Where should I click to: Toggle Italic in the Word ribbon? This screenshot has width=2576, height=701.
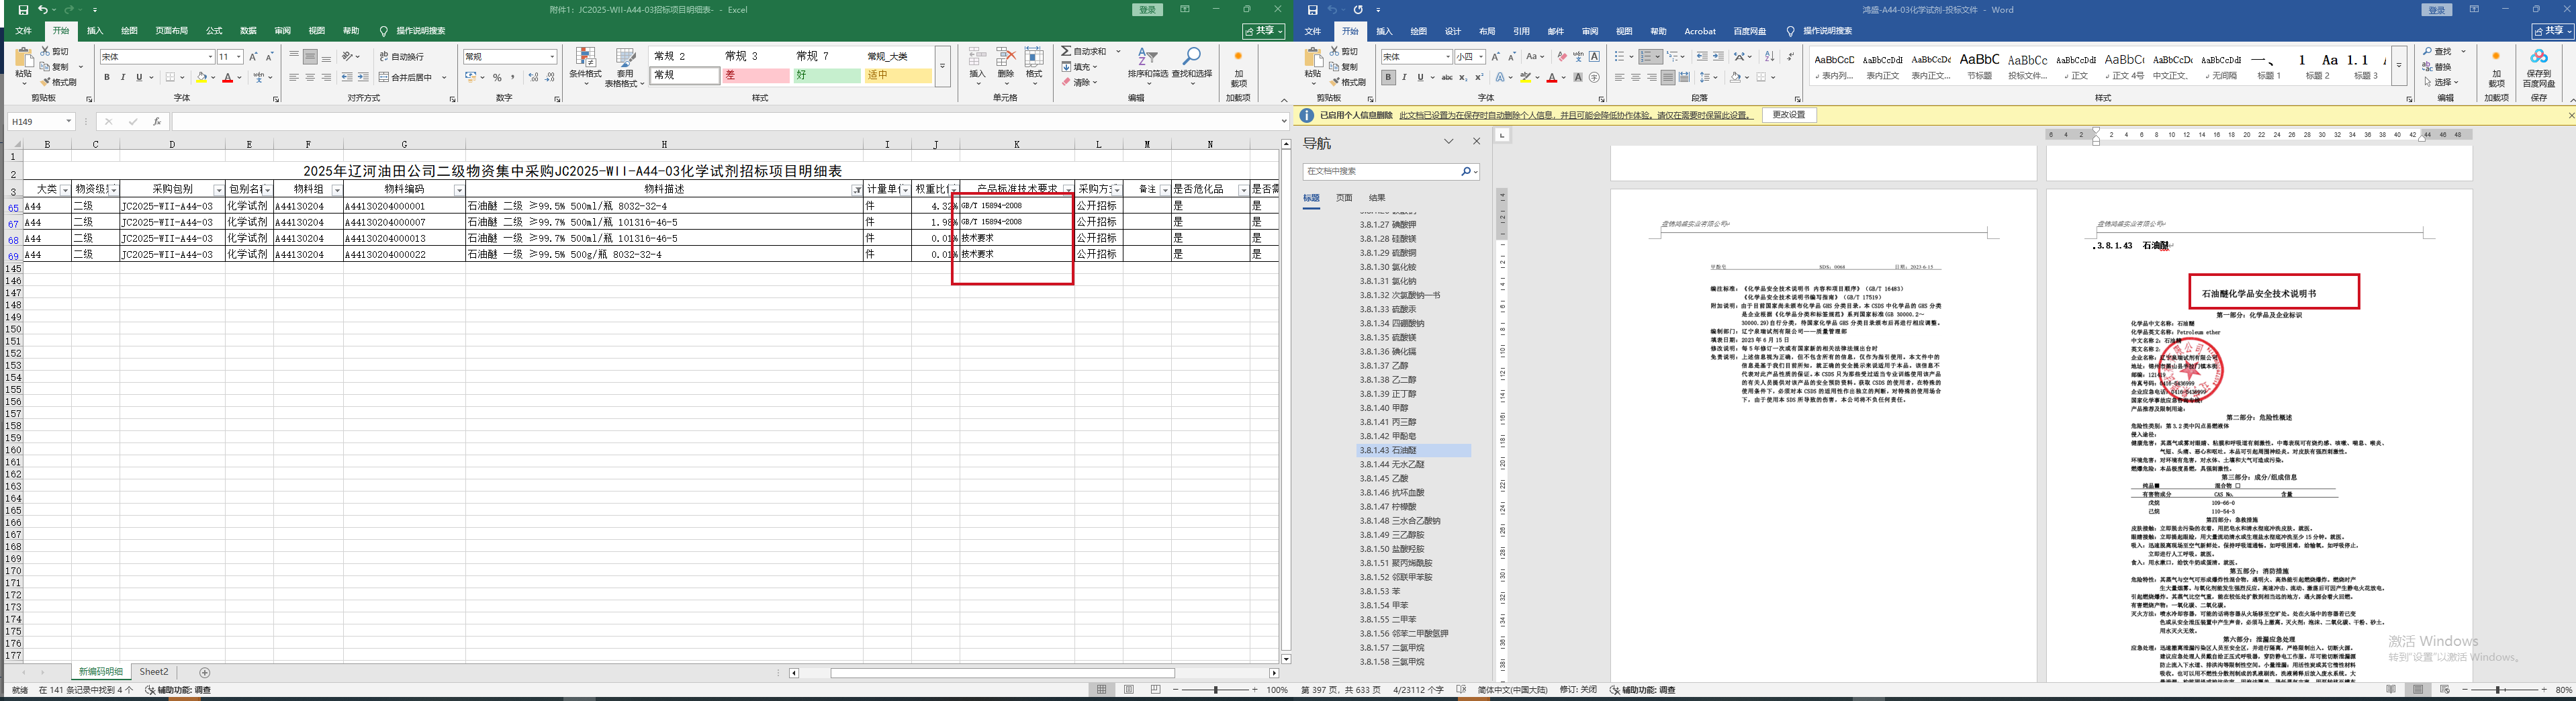coord(1404,77)
